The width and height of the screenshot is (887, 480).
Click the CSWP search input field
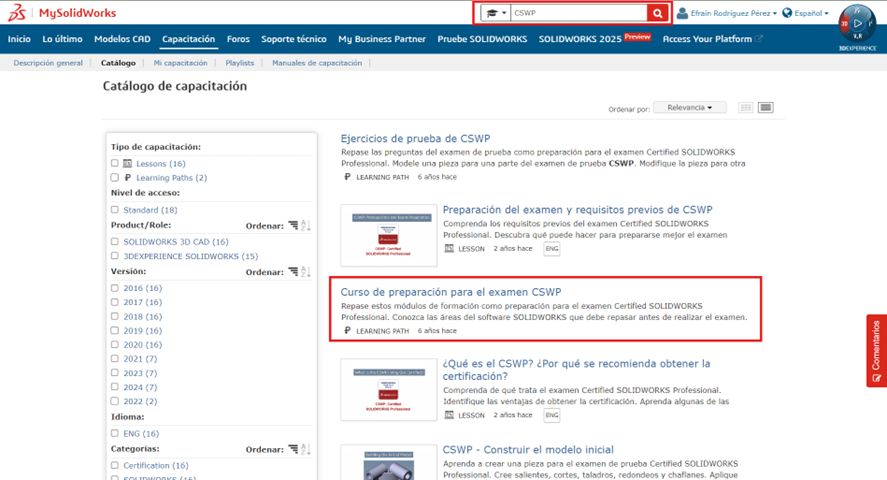tap(579, 13)
